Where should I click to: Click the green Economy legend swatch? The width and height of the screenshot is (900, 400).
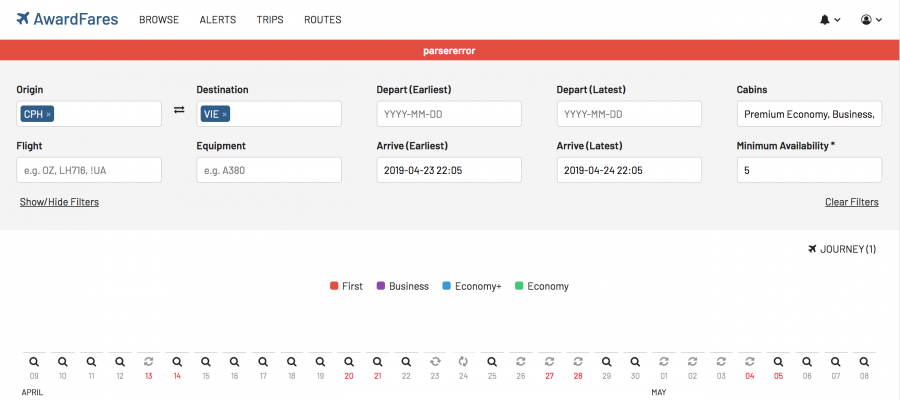point(519,286)
